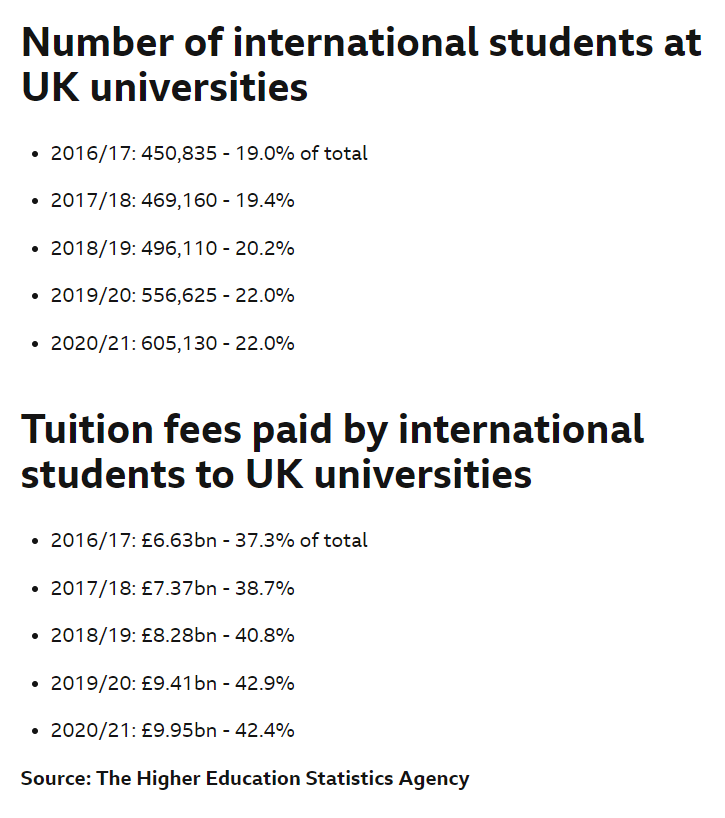Click the '19.0% of total' text
725x818 pixels.
click(301, 153)
